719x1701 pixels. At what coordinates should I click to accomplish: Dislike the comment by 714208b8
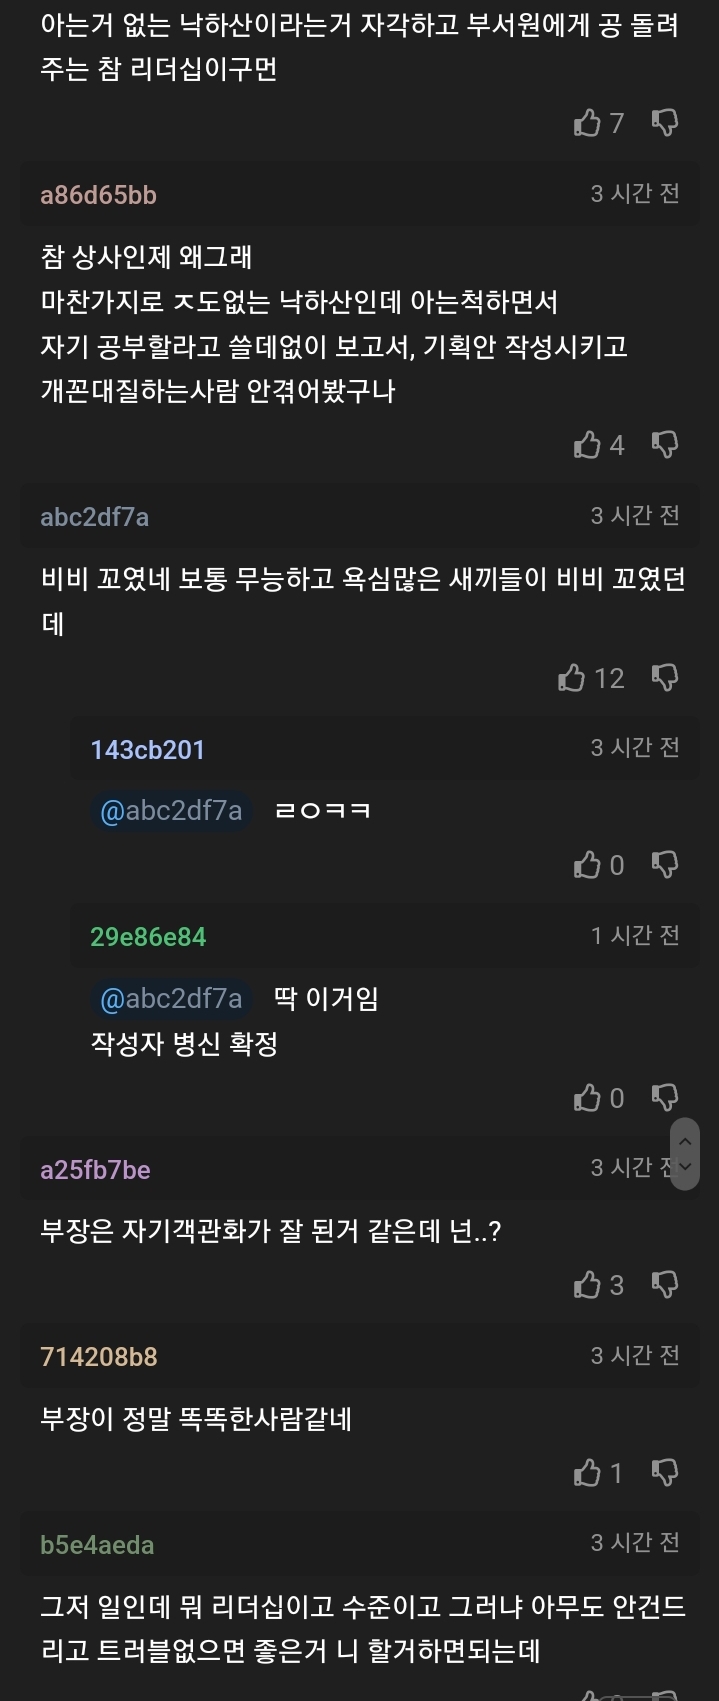point(665,1473)
